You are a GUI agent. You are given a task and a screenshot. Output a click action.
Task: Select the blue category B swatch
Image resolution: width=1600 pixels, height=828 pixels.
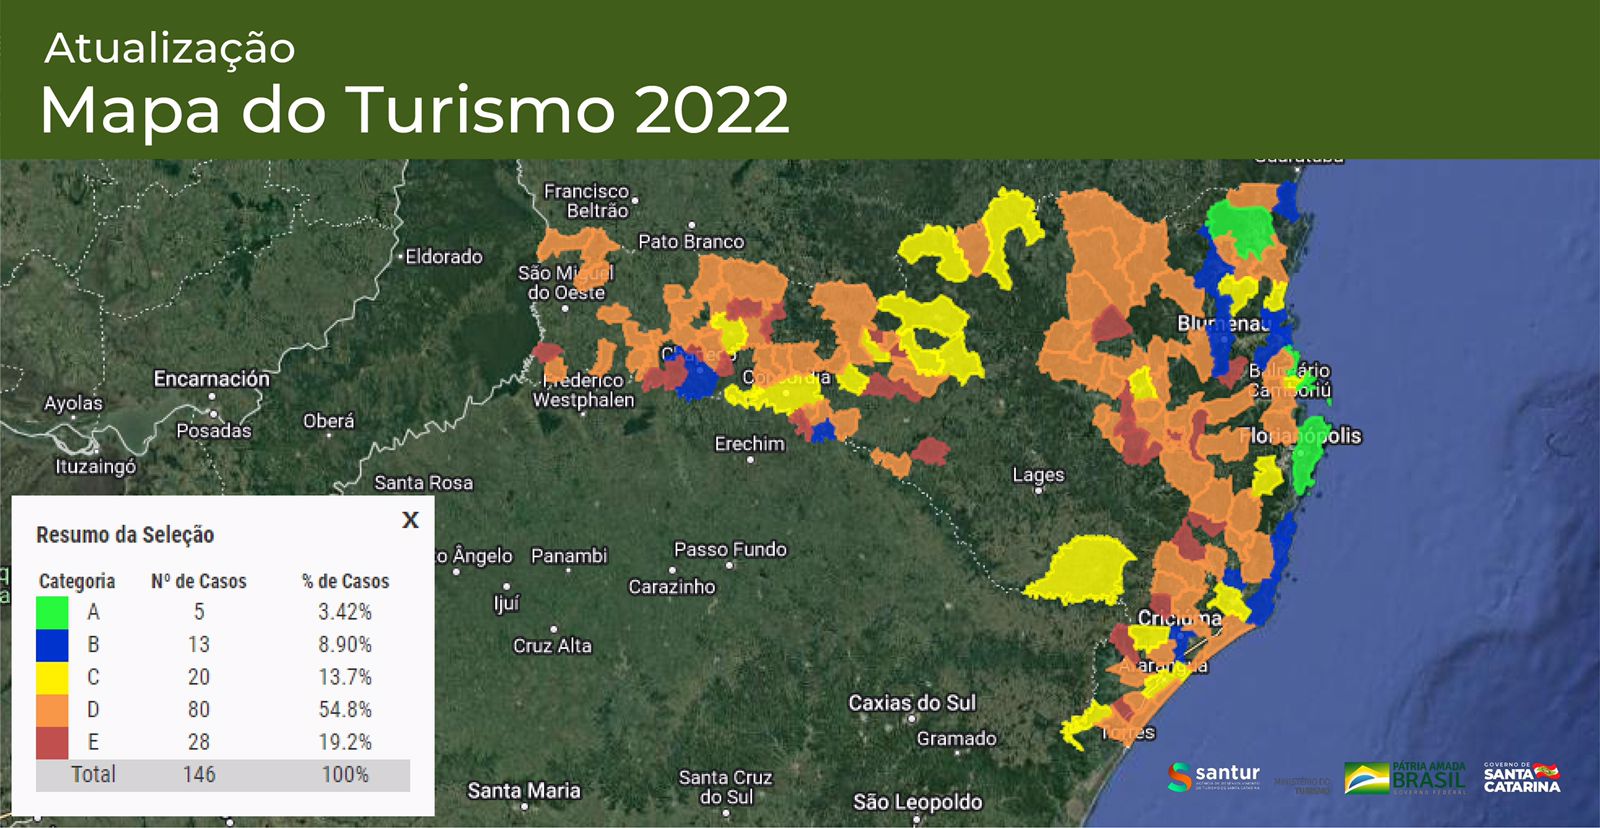pyautogui.click(x=52, y=645)
